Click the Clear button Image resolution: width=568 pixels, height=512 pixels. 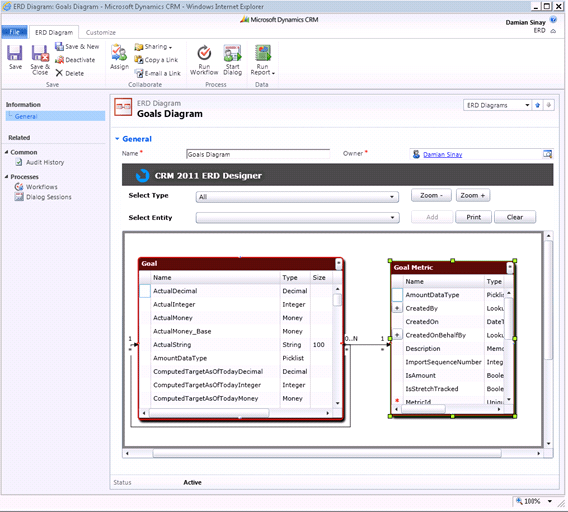click(x=515, y=217)
